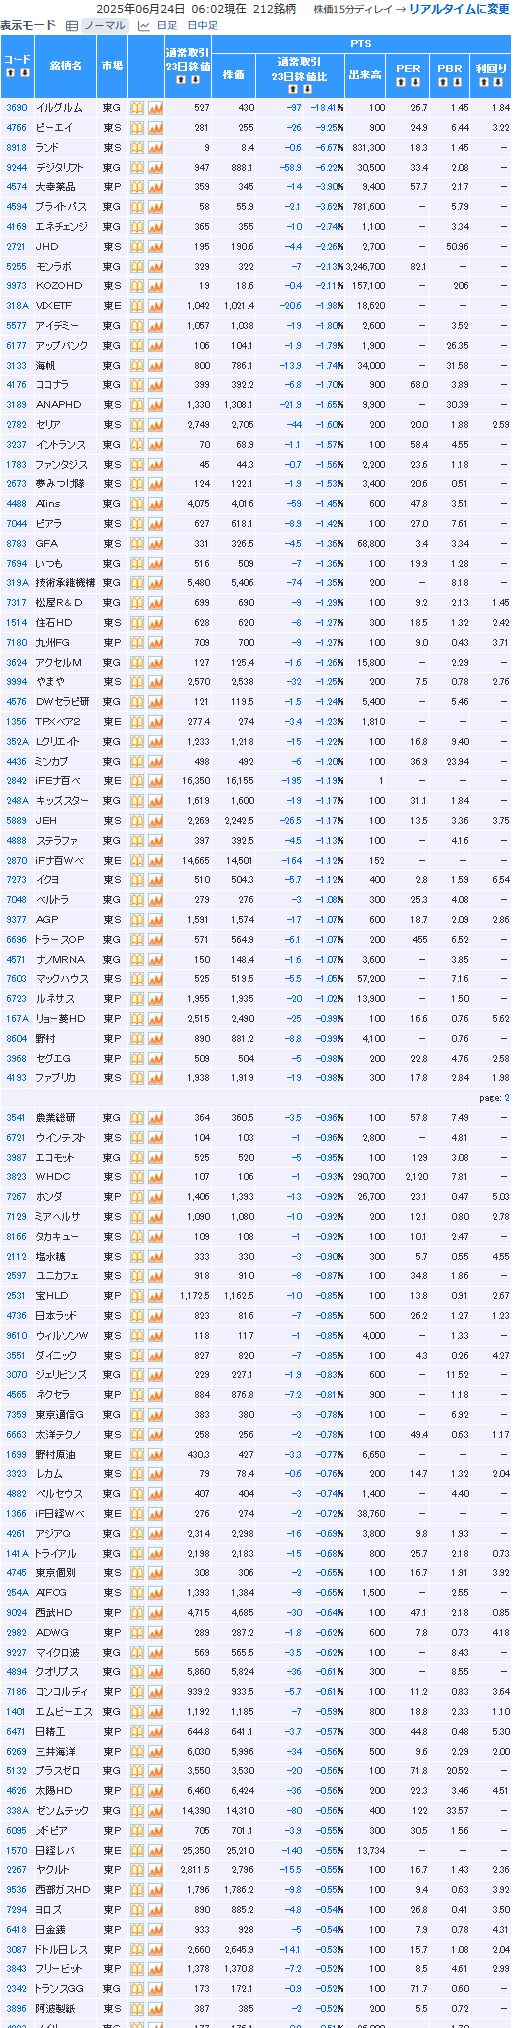Image resolution: width=520 pixels, height=2028 pixels.
Task: Open the chart icon for ファブリカ
Action: click(x=155, y=1078)
